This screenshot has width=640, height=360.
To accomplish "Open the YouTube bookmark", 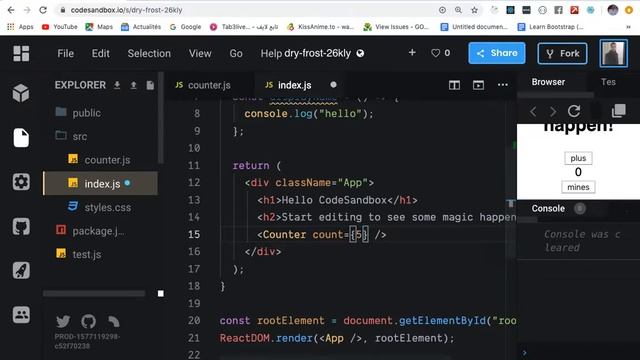I will tap(60, 27).
